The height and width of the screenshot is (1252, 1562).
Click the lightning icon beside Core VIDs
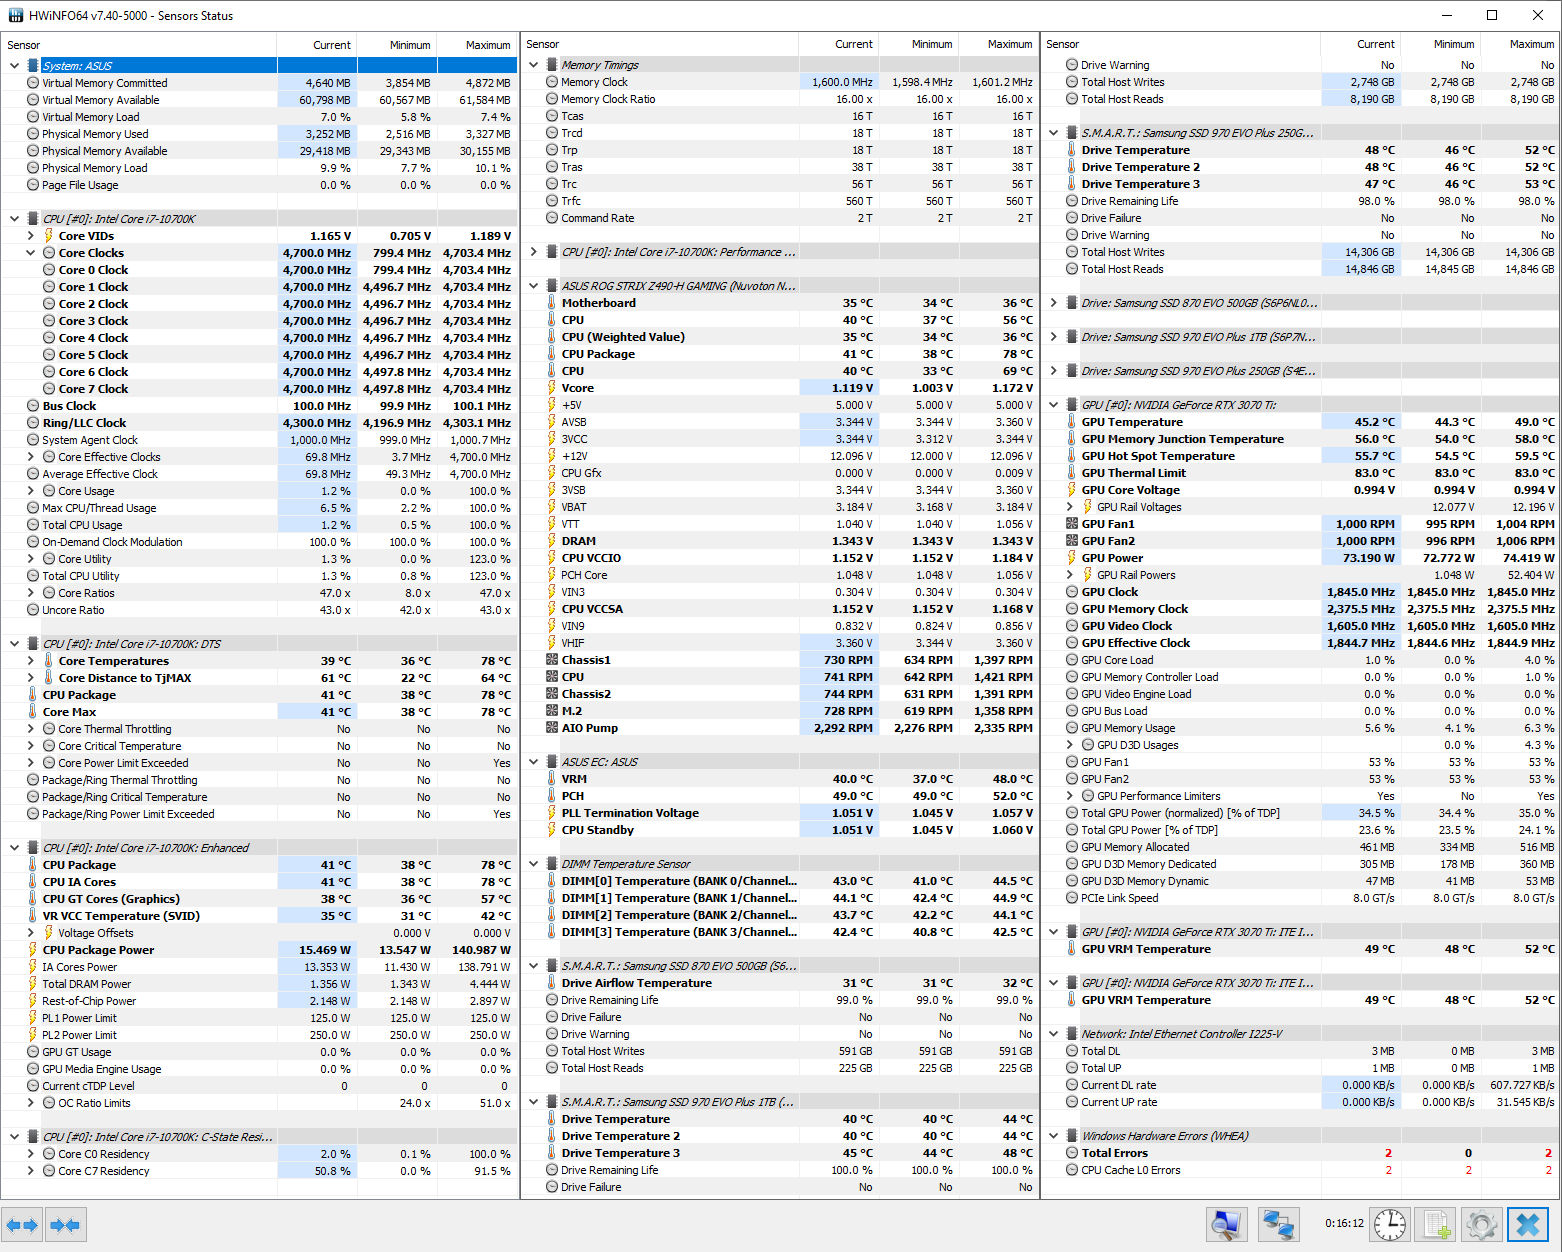coord(48,236)
